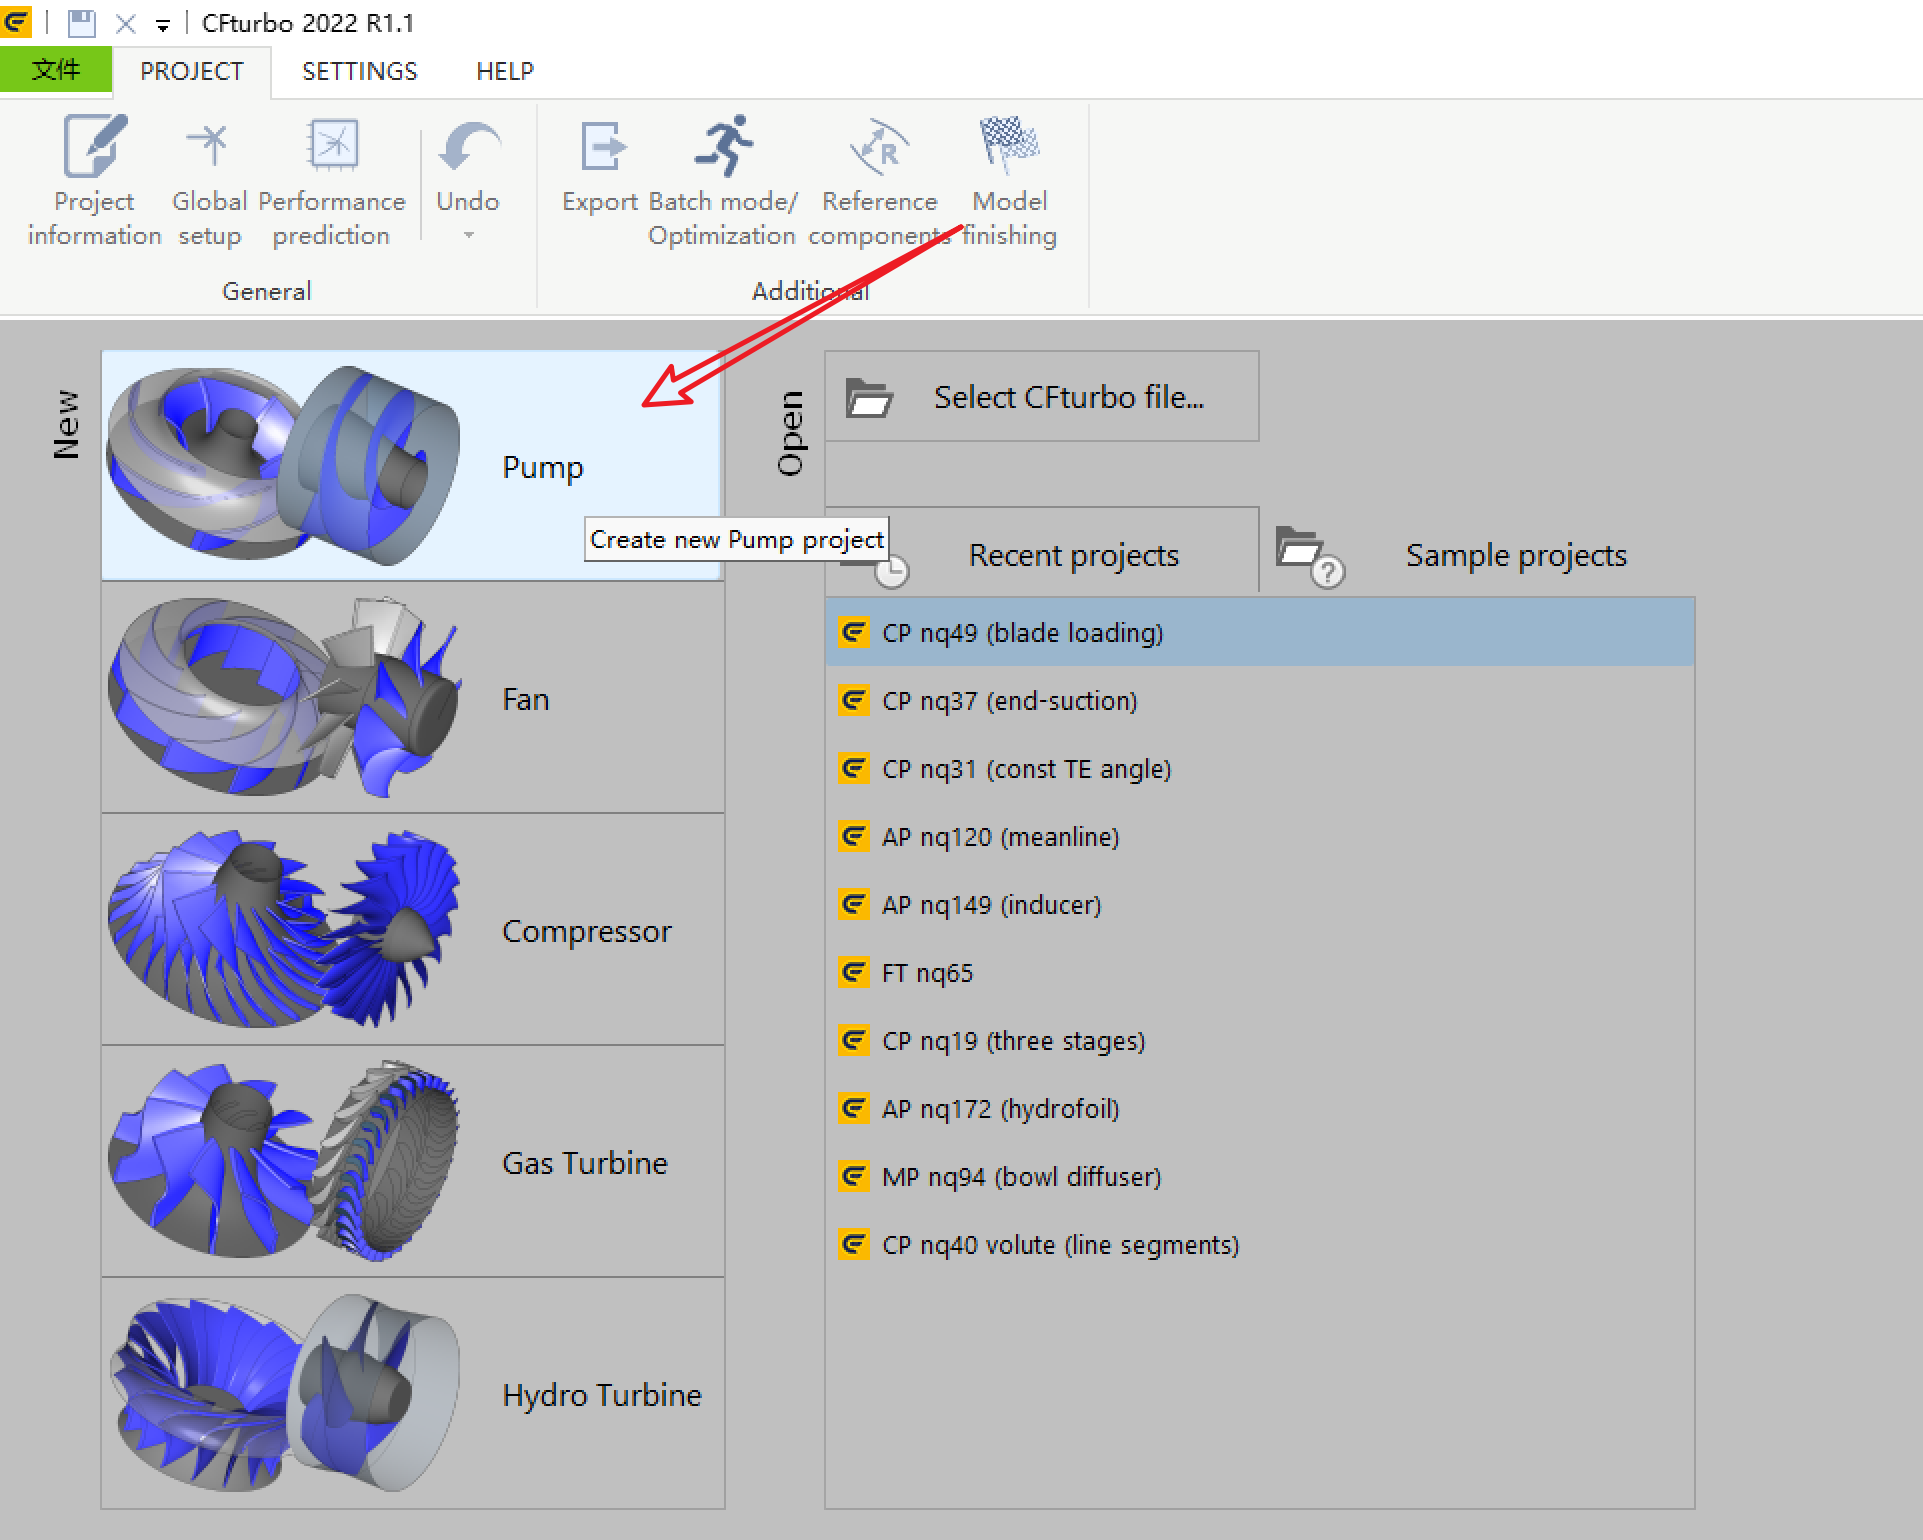
Task: Click file icon beside CP nq49 (blade loading)
Action: pos(853,632)
